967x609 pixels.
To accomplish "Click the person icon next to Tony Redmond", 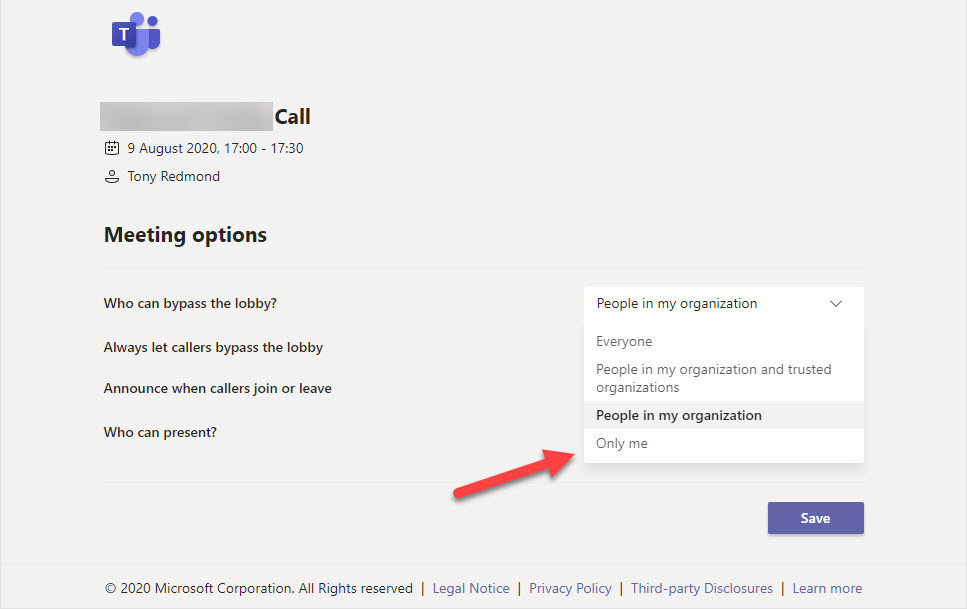I will 112,177.
